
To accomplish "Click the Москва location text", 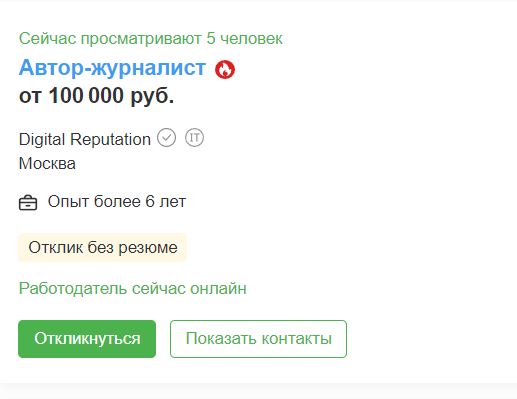I will coord(47,163).
